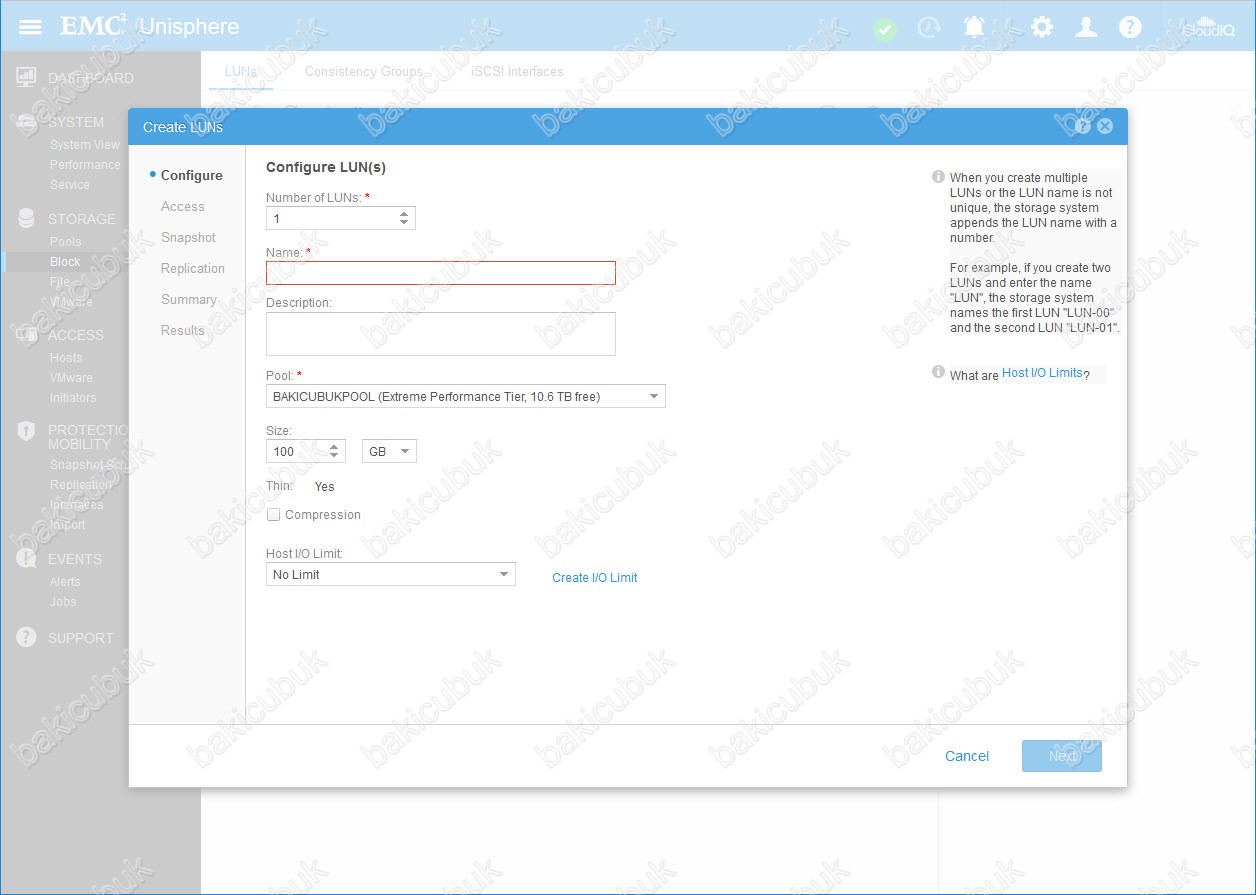The width and height of the screenshot is (1256, 895).
Task: Open Service in the sidebar
Action: (x=70, y=185)
